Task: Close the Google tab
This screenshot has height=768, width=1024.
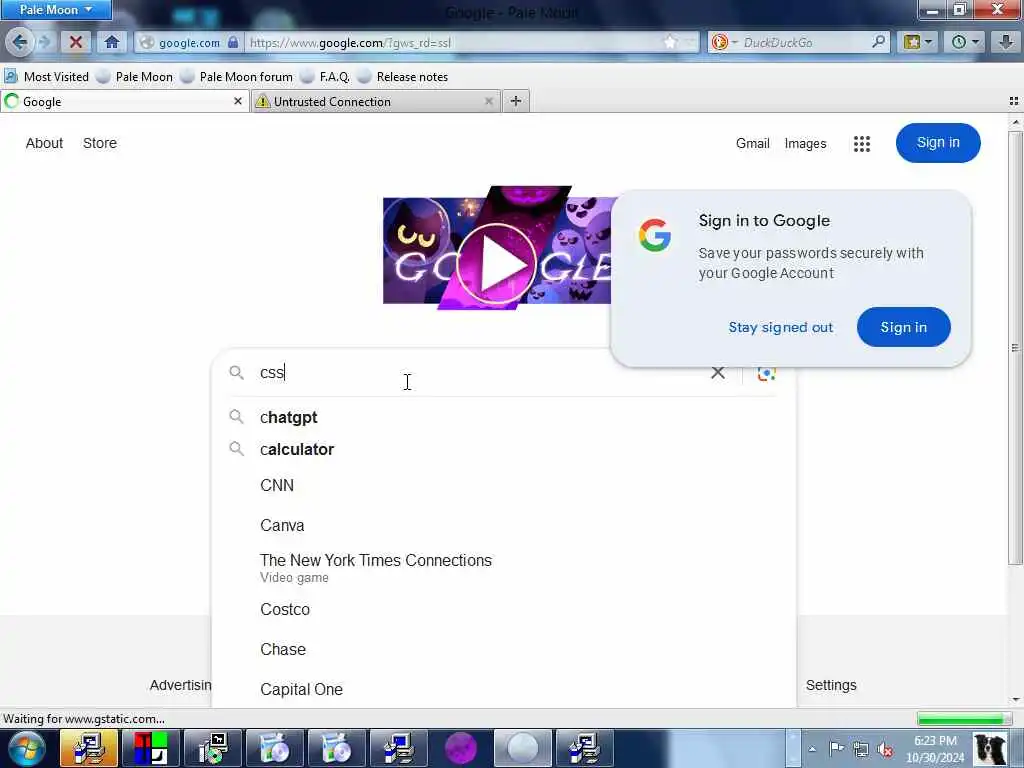Action: click(x=238, y=101)
